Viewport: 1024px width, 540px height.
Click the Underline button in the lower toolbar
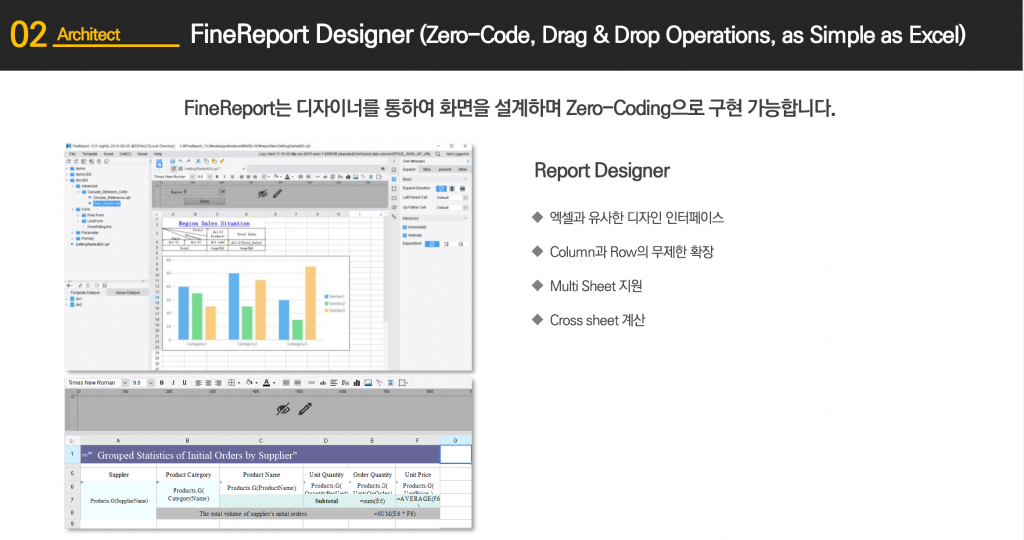[x=183, y=382]
